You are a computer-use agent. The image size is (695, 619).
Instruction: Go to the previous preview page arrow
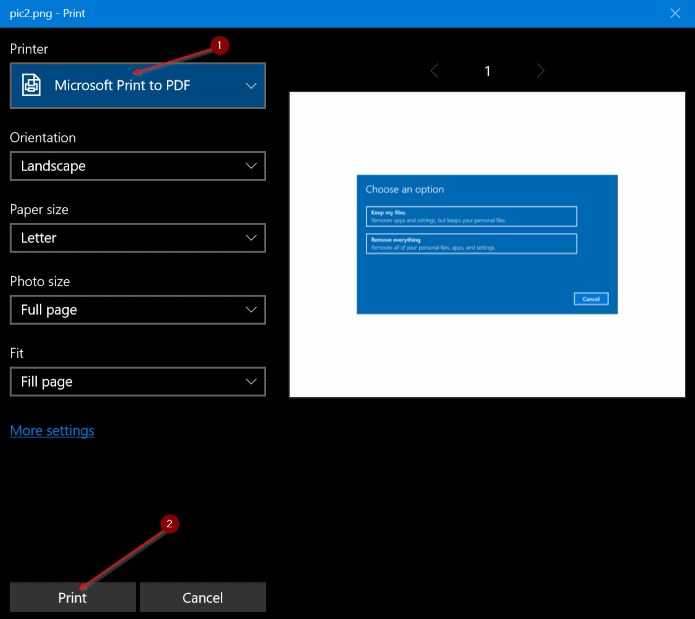(435, 71)
